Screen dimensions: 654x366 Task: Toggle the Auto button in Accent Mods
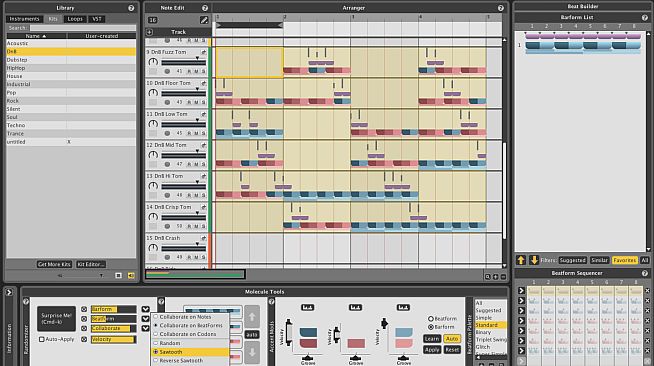pos(452,339)
